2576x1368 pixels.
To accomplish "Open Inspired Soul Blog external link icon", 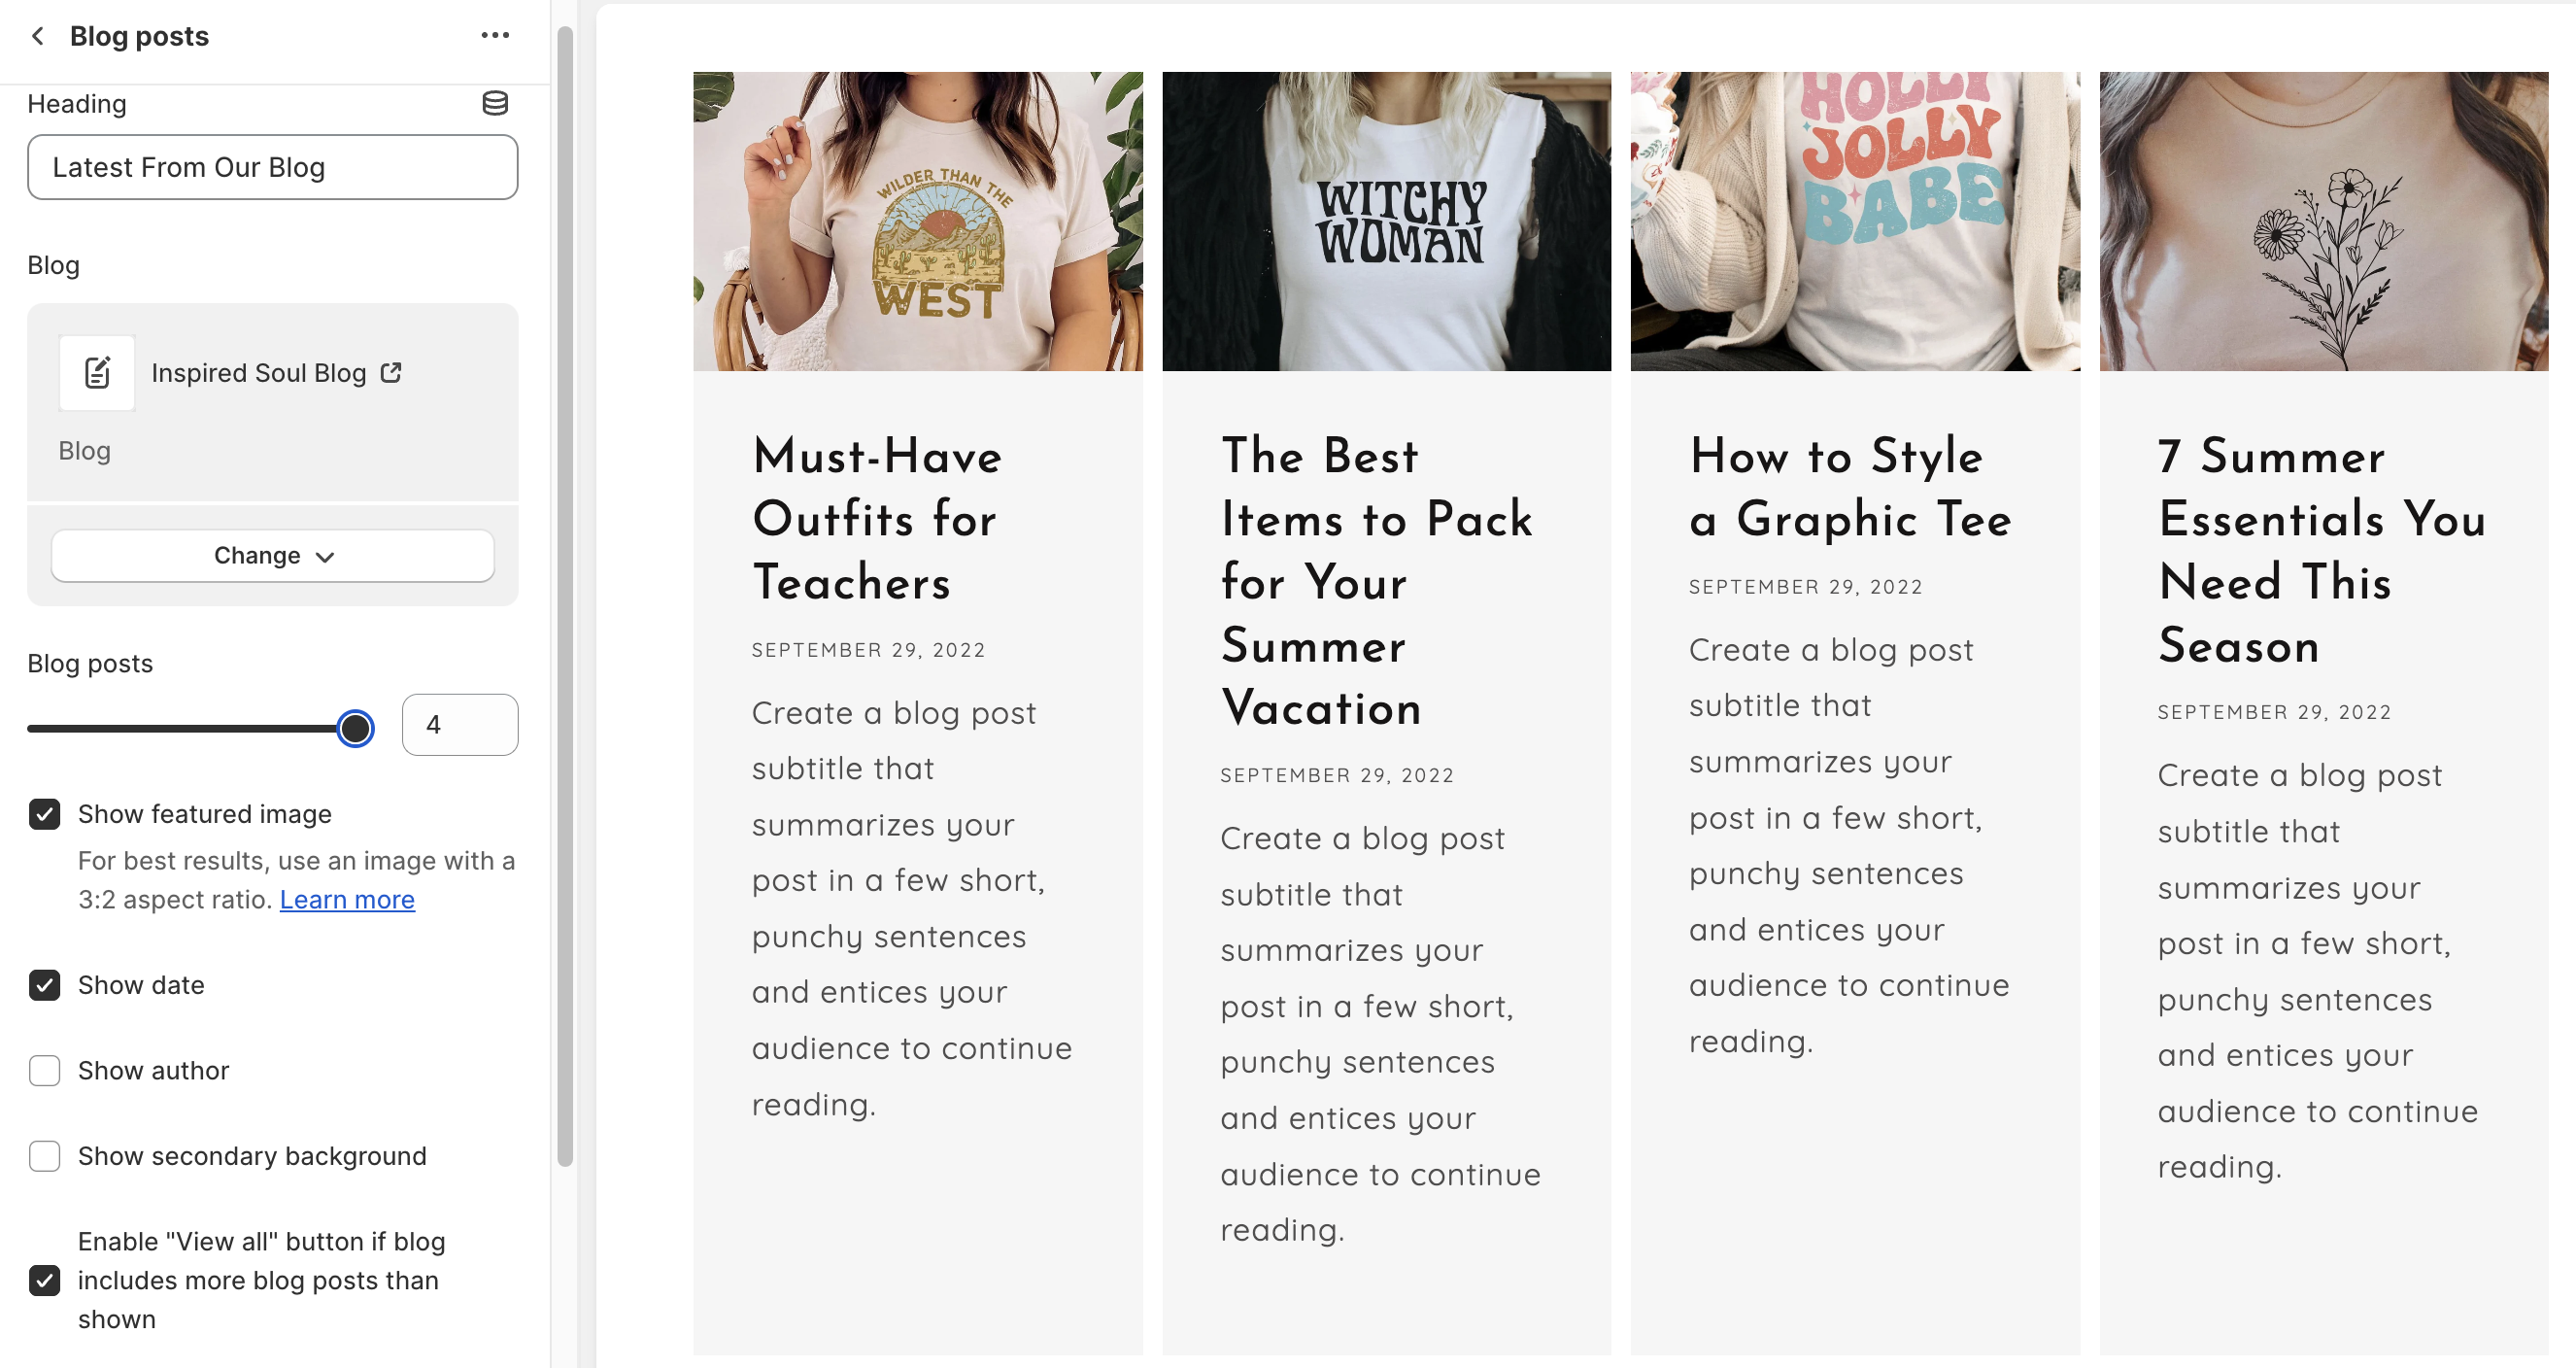I will [x=391, y=372].
